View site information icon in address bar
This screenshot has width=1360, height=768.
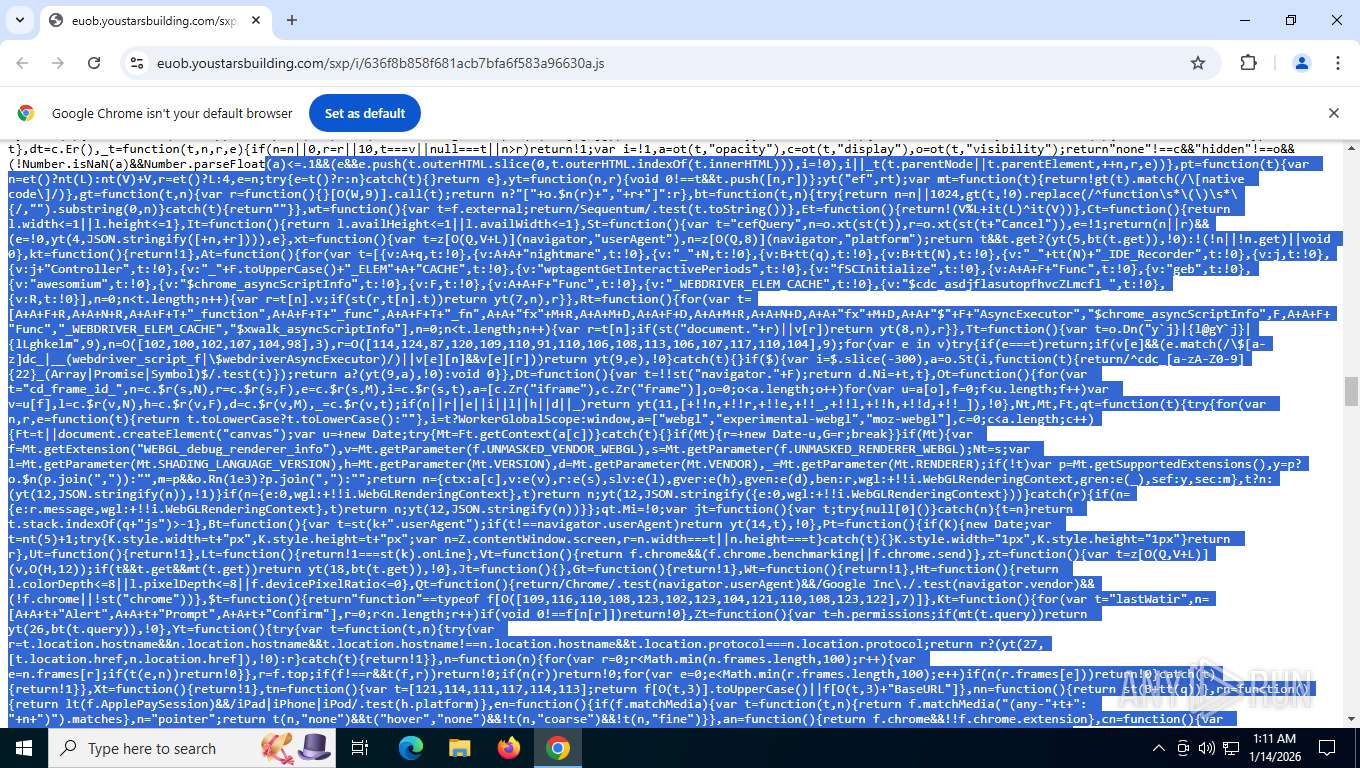click(138, 63)
